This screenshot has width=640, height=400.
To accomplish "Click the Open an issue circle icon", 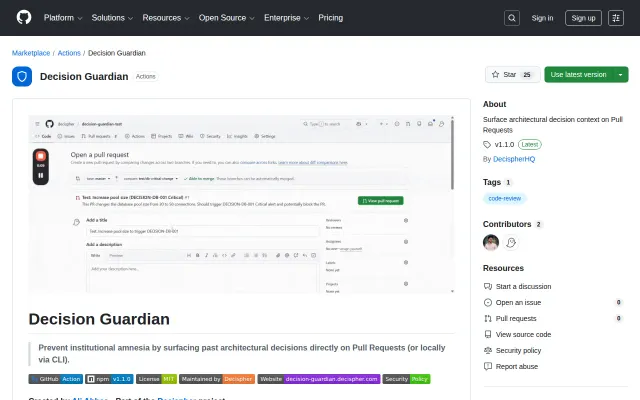I will click(488, 302).
